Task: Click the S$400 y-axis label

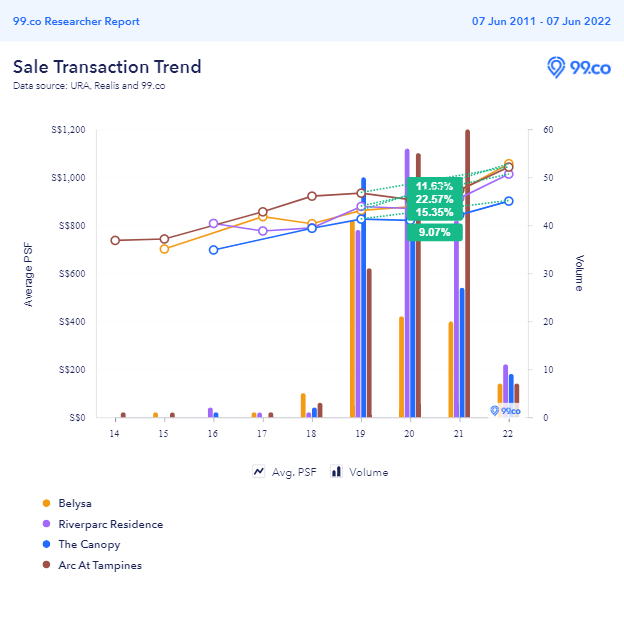Action: (72, 322)
